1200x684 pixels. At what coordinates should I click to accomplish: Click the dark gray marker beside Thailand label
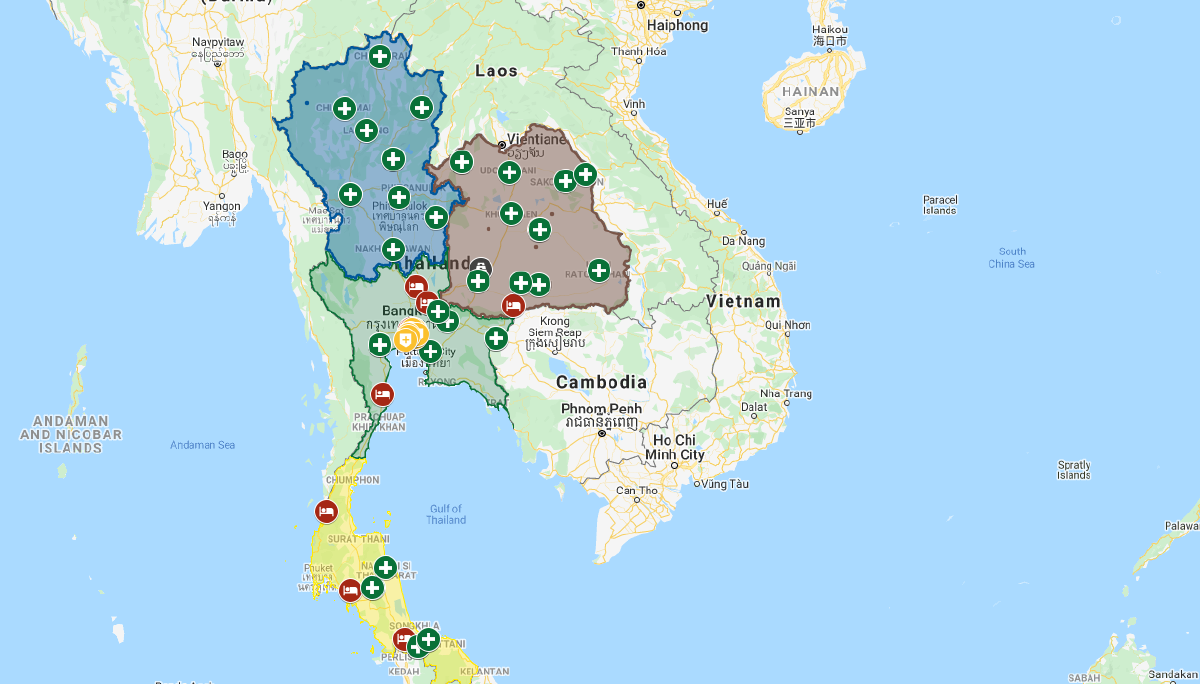(x=482, y=268)
